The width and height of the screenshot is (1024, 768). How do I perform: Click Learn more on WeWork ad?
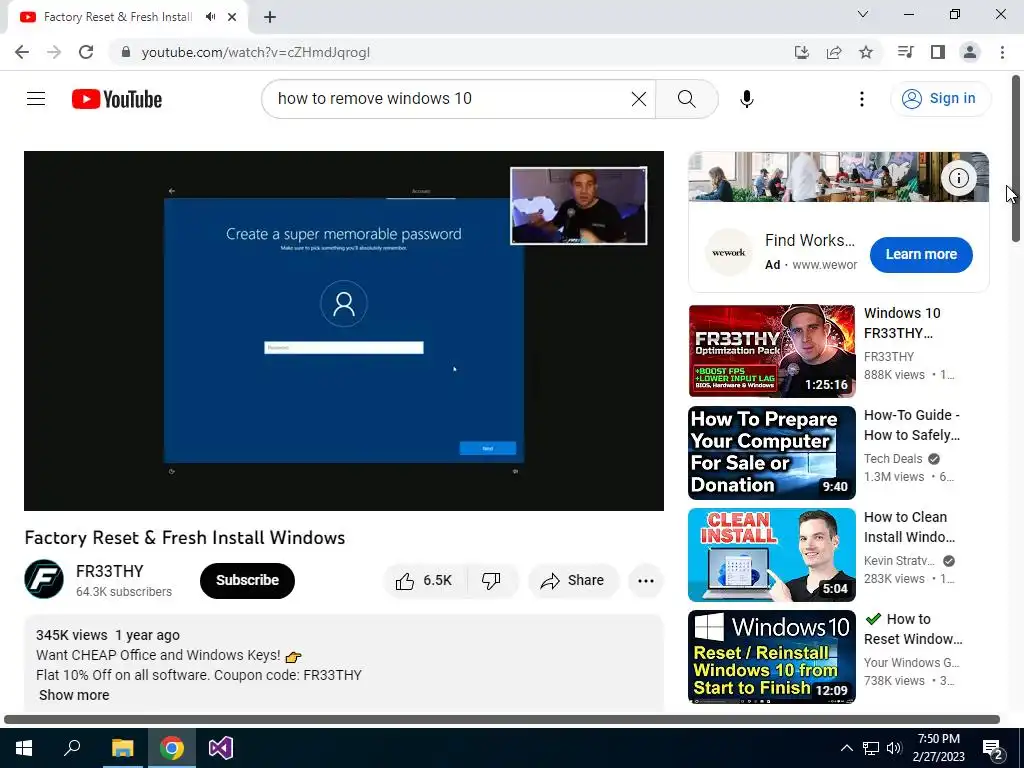click(921, 255)
